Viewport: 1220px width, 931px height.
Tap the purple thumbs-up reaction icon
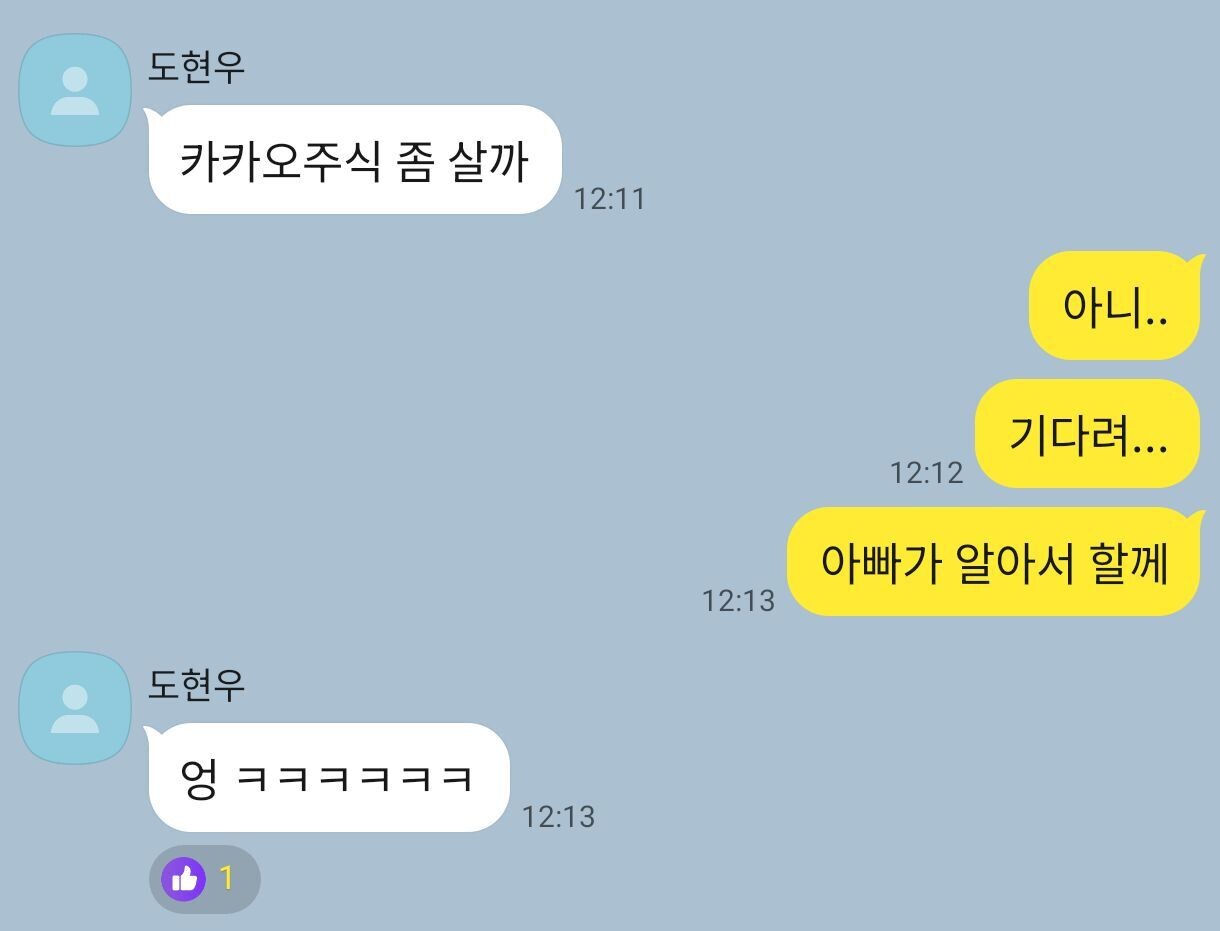(x=183, y=879)
